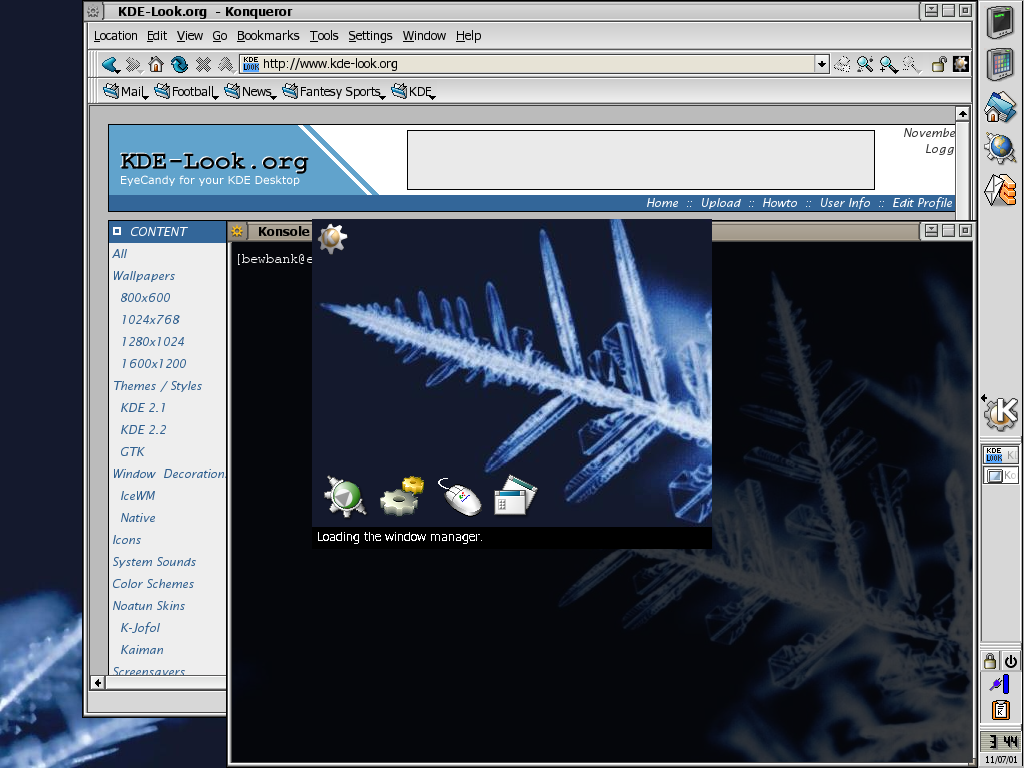This screenshot has width=1024, height=768.
Task: Open the Window menu
Action: [424, 36]
